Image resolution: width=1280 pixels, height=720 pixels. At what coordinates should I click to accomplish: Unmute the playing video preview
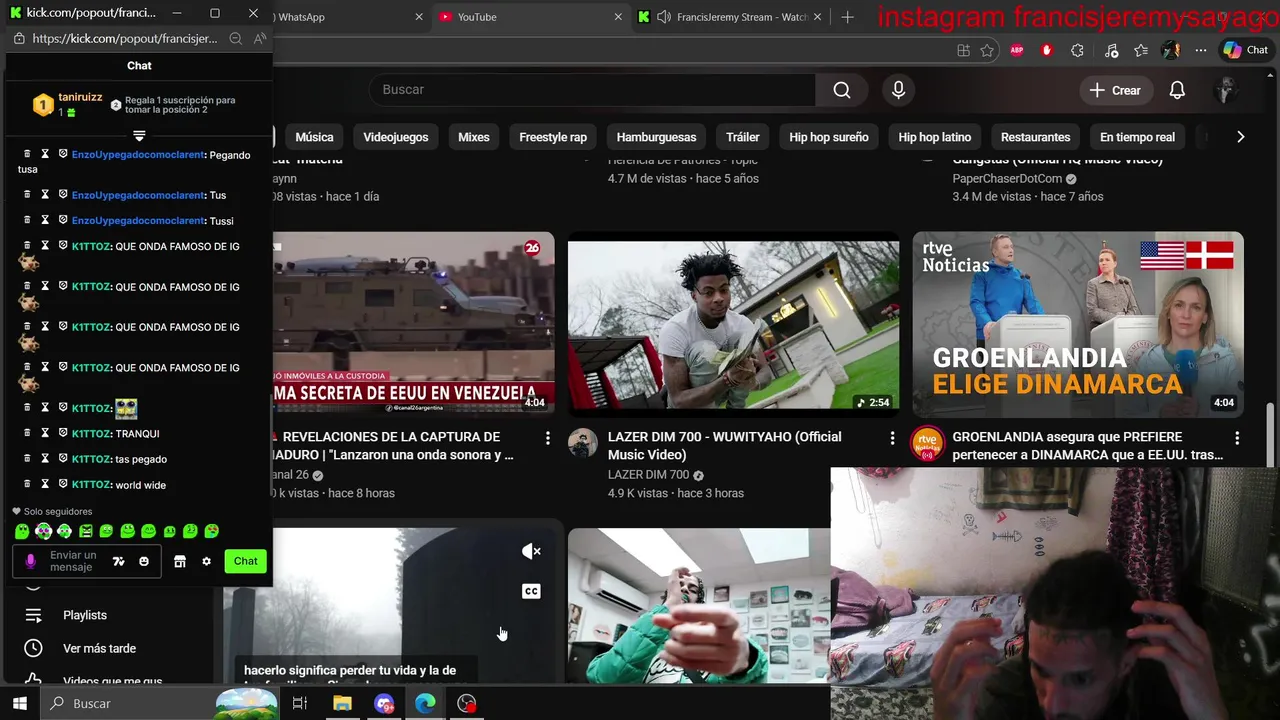(x=531, y=551)
